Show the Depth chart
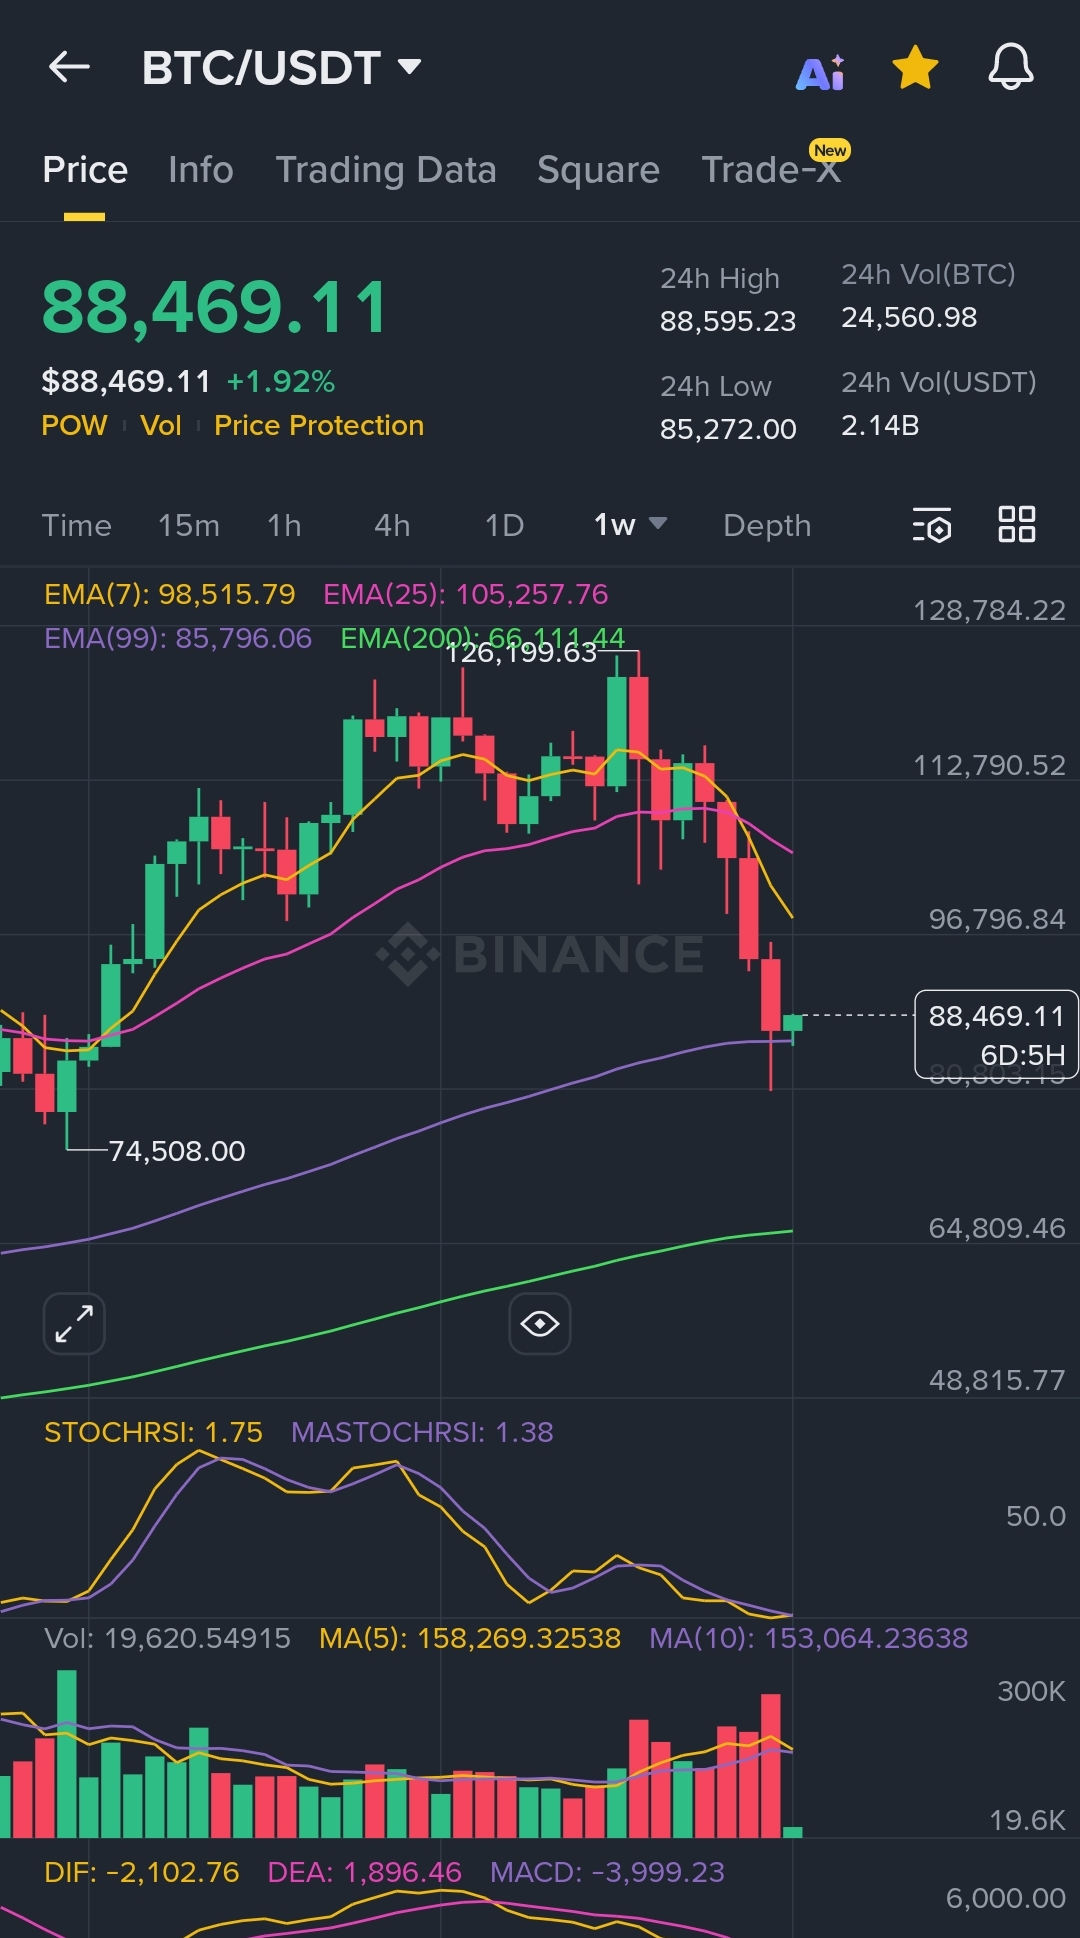Viewport: 1080px width, 1938px height. tap(767, 525)
